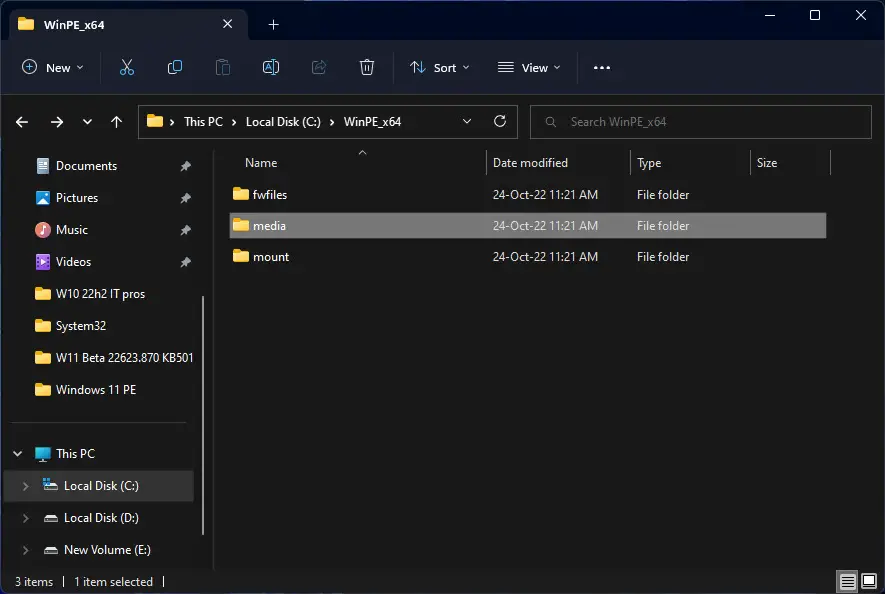
Task: Select the WinPE_x64 tab
Action: [x=128, y=24]
